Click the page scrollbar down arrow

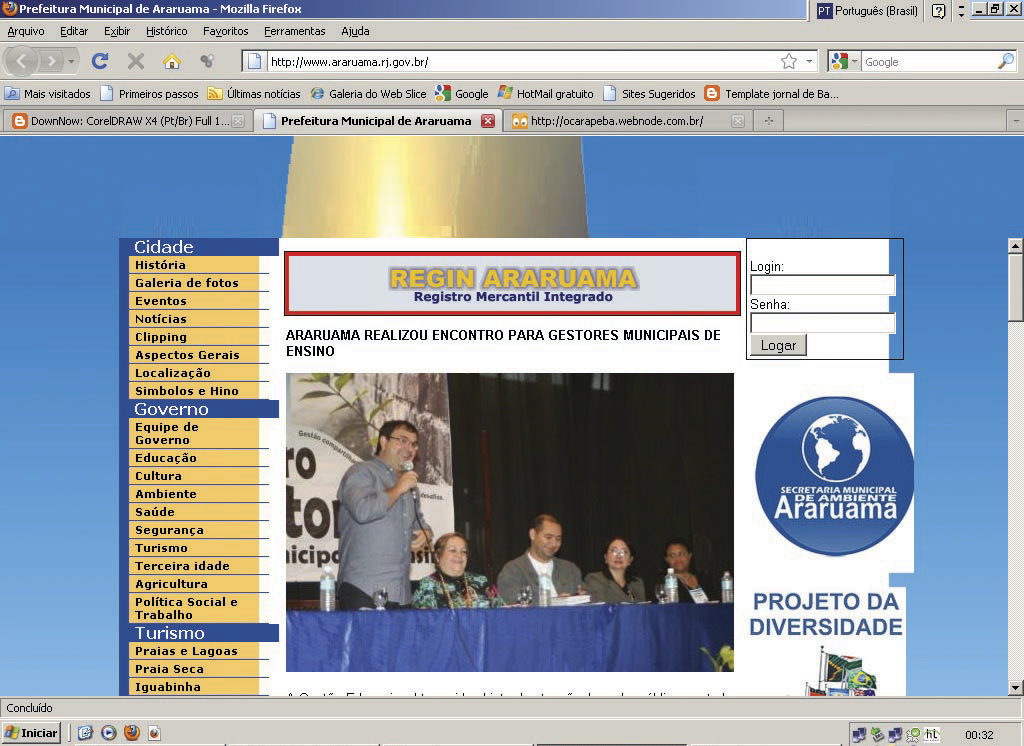[1015, 687]
